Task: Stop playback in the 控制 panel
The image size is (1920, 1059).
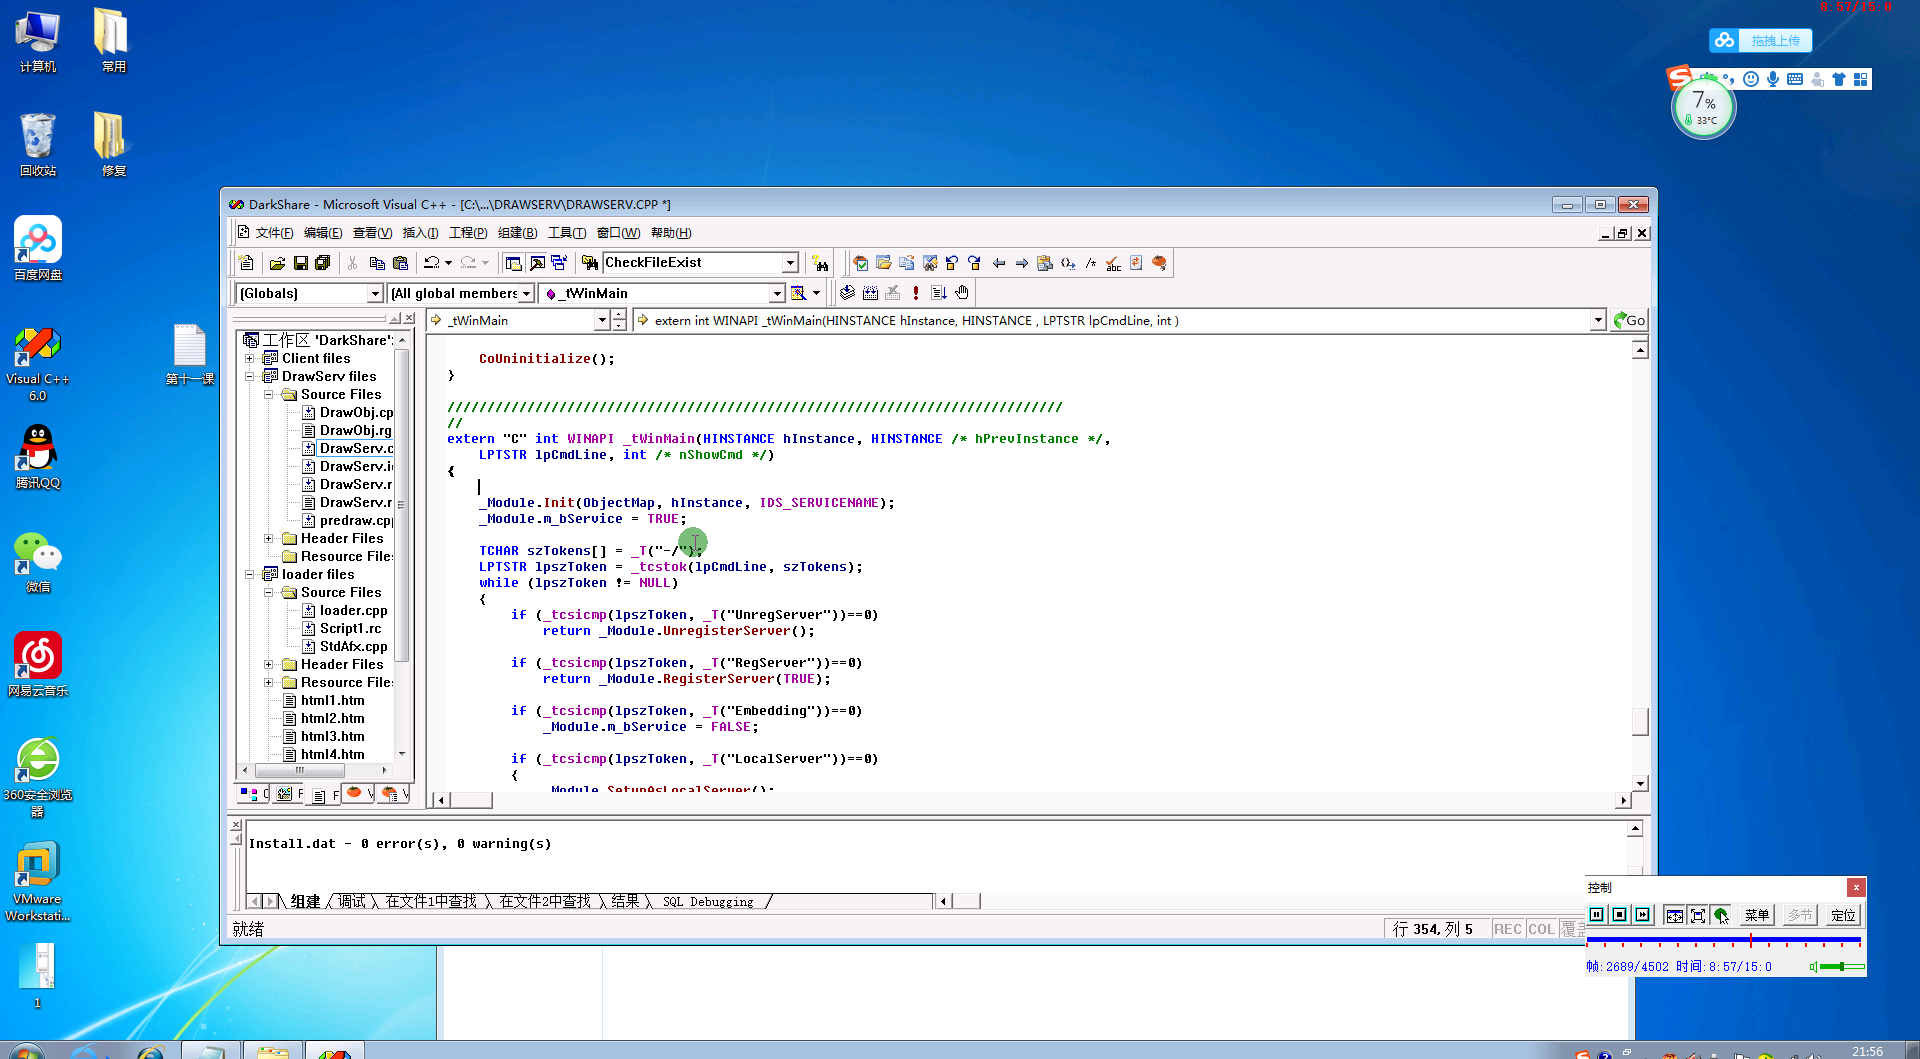Action: (x=1620, y=915)
